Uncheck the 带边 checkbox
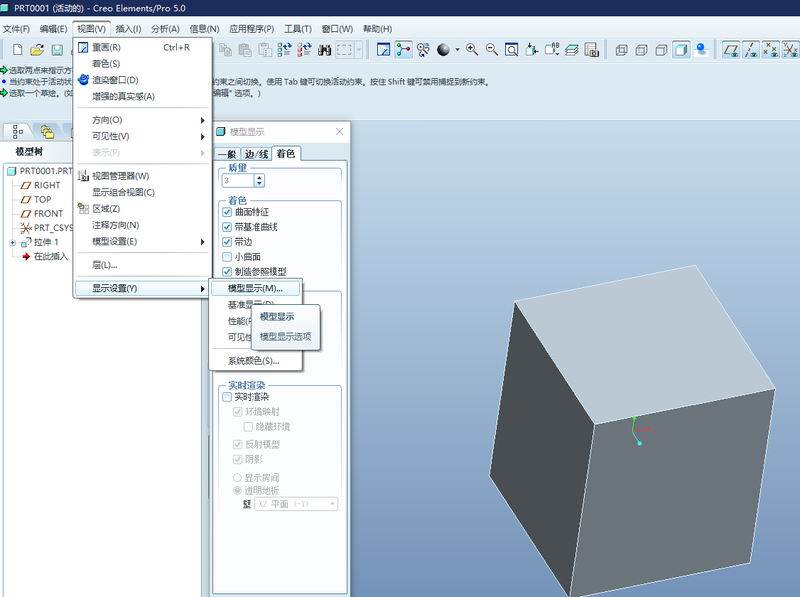This screenshot has height=597, width=800. [x=227, y=241]
